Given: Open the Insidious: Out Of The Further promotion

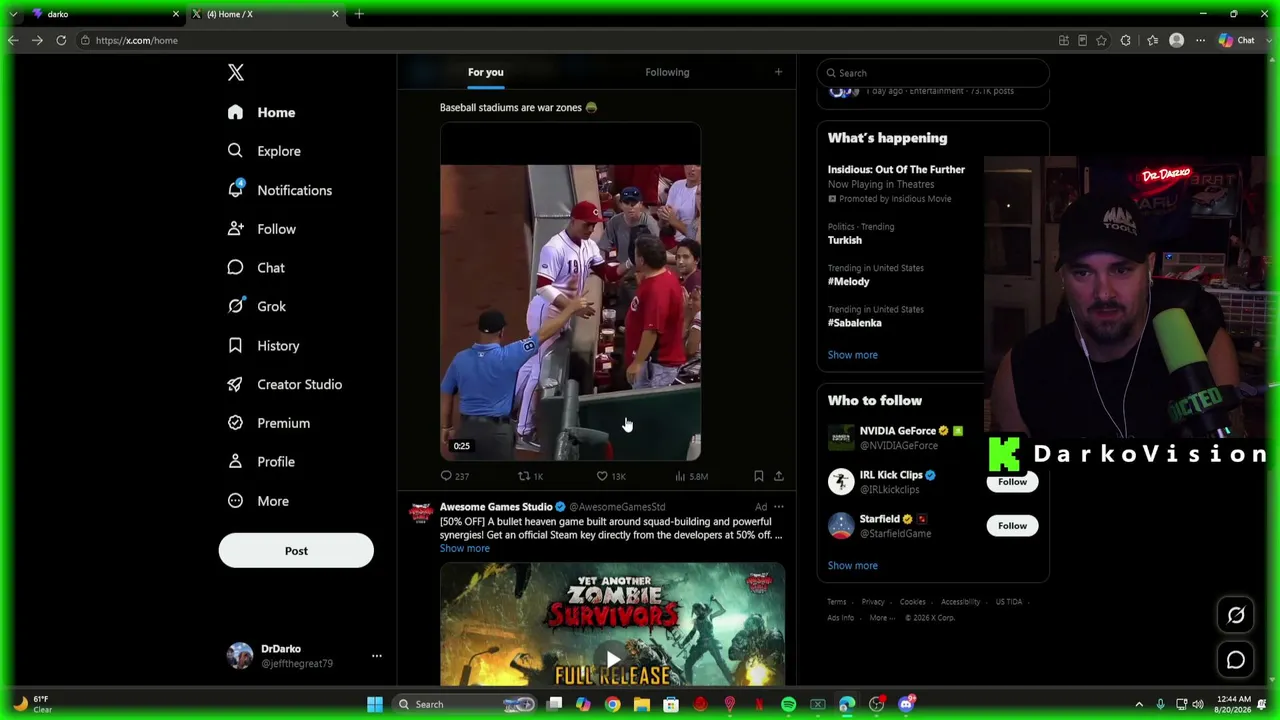Looking at the screenshot, I should coord(896,170).
